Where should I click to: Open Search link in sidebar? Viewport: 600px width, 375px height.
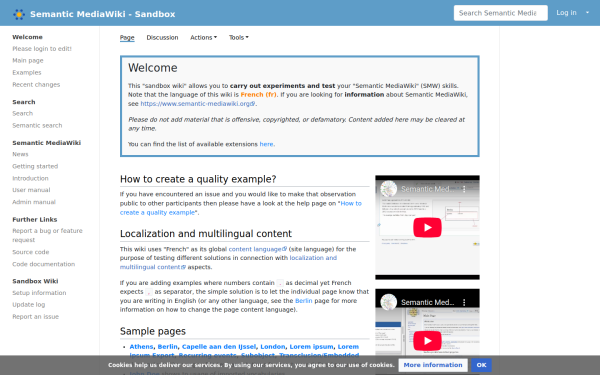click(x=22, y=113)
